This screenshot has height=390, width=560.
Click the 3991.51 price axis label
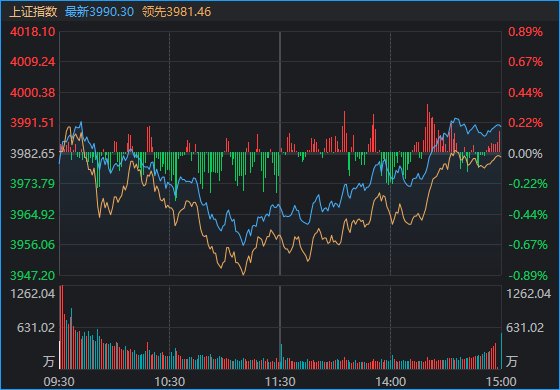[33, 123]
